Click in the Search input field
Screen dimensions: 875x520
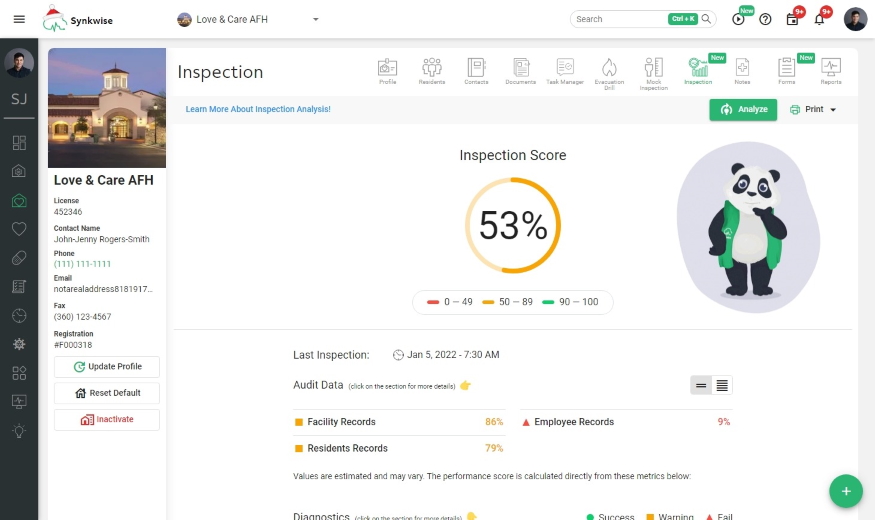point(618,19)
